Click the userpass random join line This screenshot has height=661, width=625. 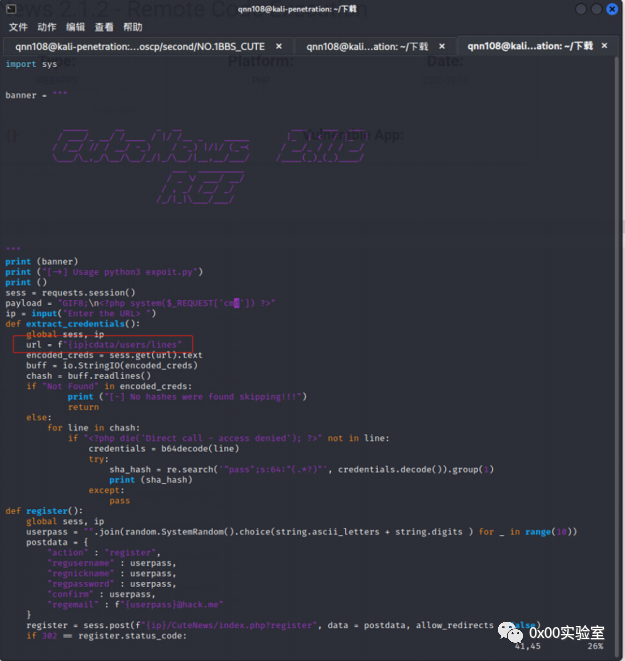coord(301,532)
